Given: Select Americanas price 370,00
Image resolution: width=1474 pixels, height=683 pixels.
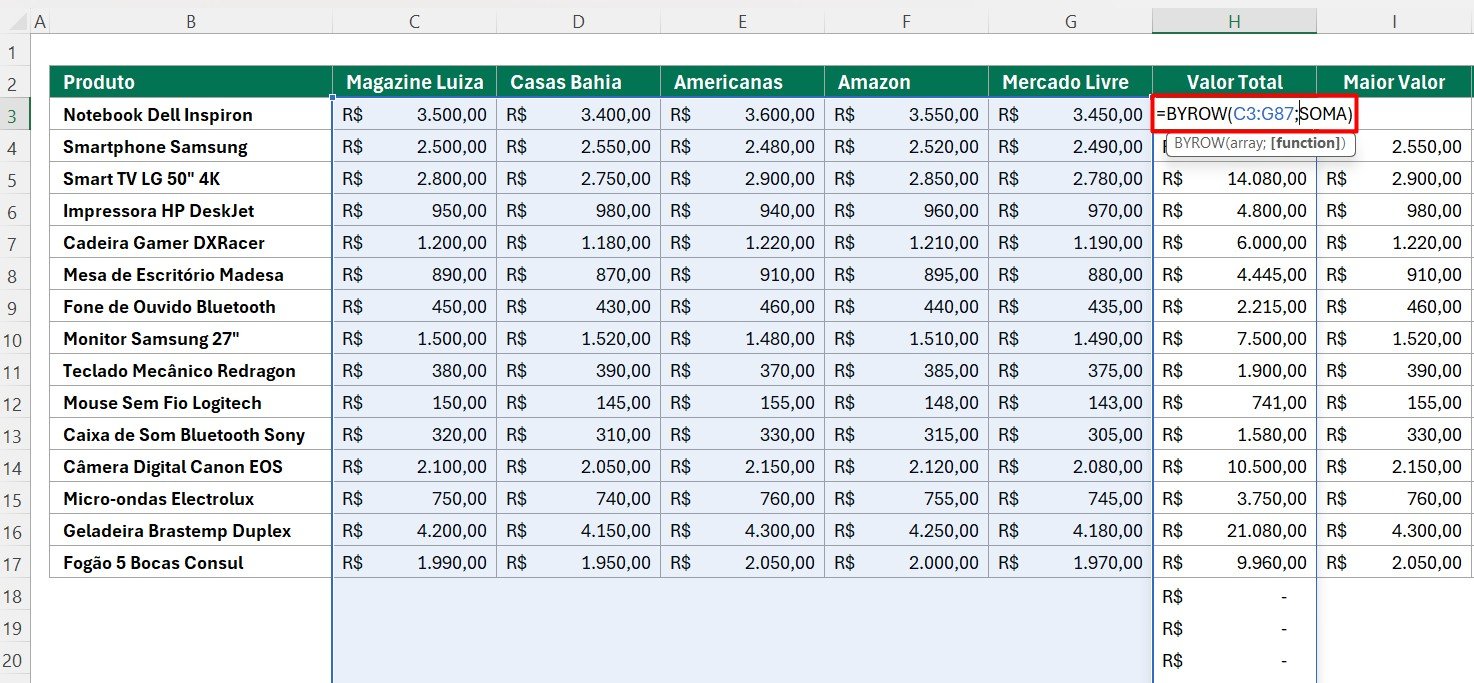Looking at the screenshot, I should click(x=742, y=370).
